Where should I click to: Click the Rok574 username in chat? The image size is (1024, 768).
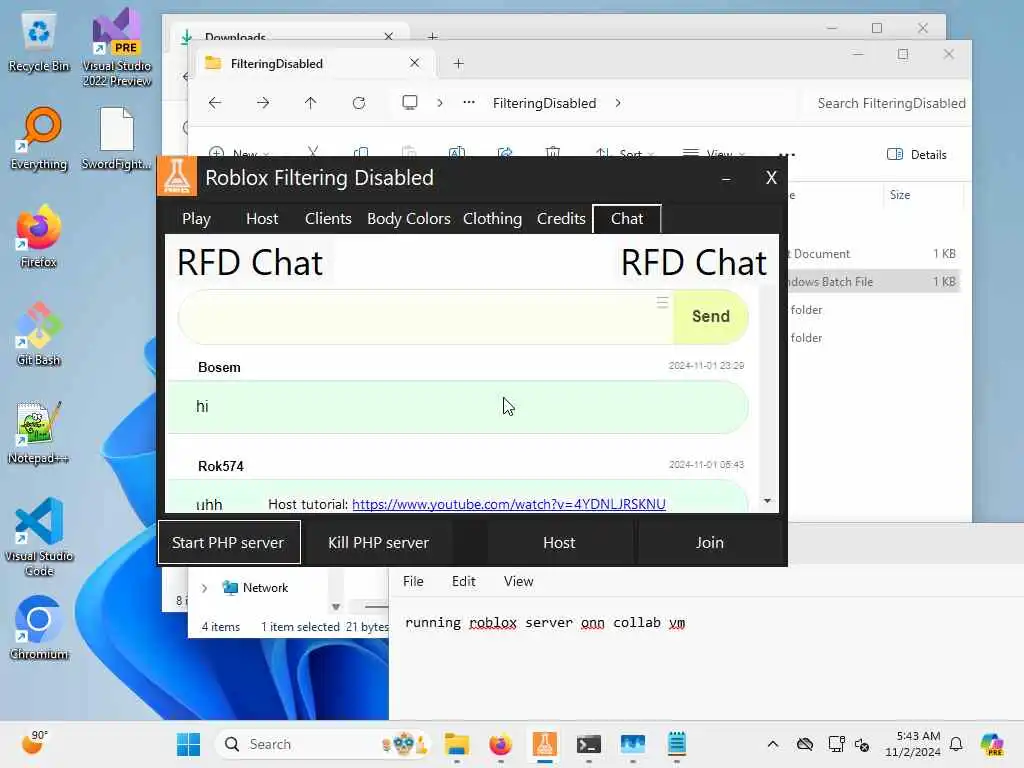tap(221, 466)
